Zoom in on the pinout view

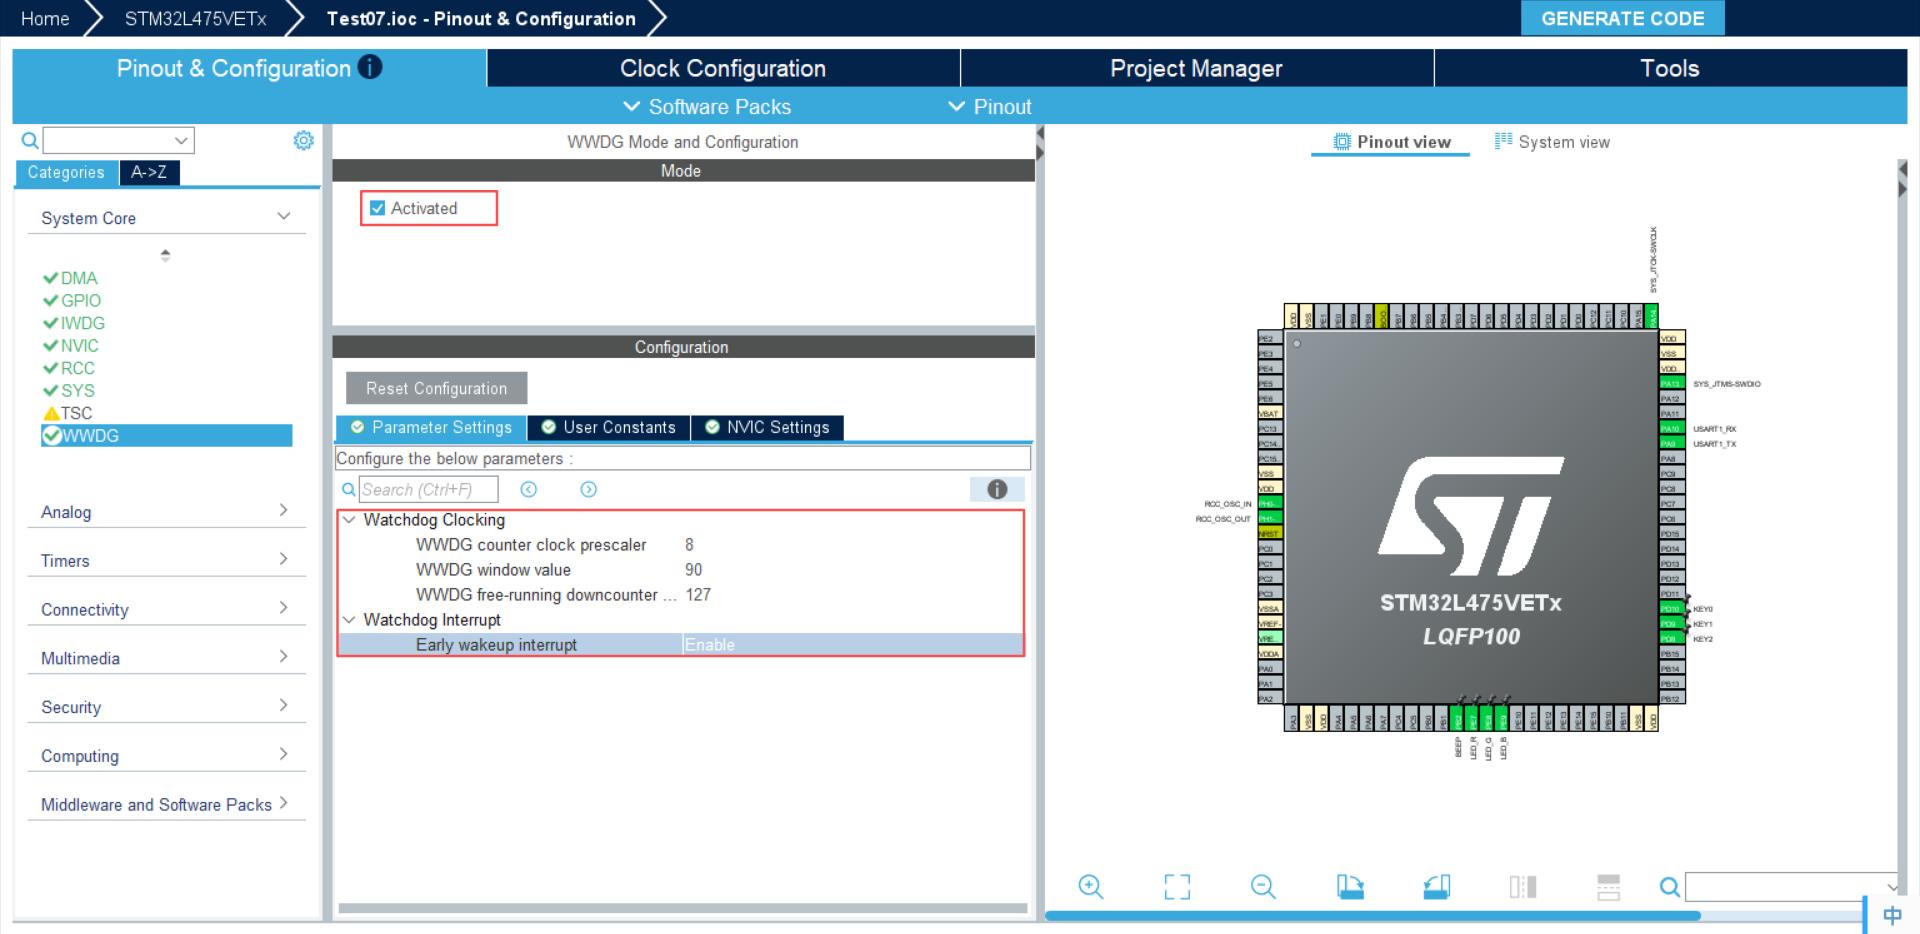pos(1091,887)
